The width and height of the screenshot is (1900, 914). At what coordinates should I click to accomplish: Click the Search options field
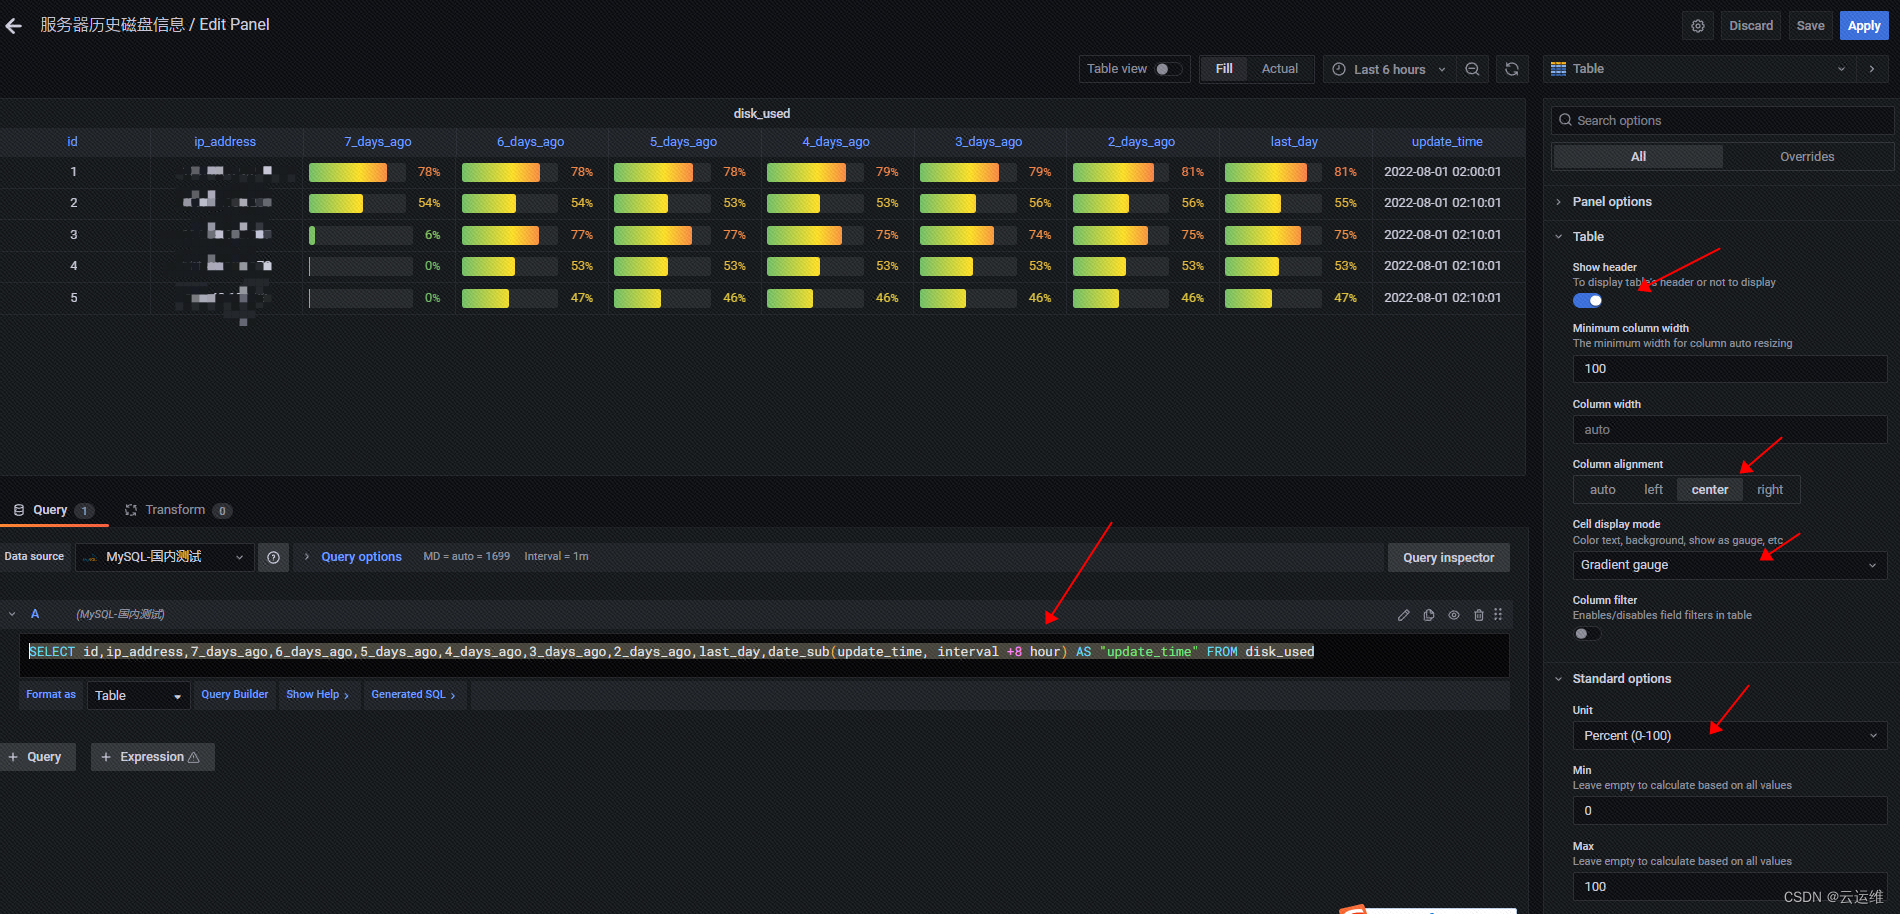[x=1722, y=120]
